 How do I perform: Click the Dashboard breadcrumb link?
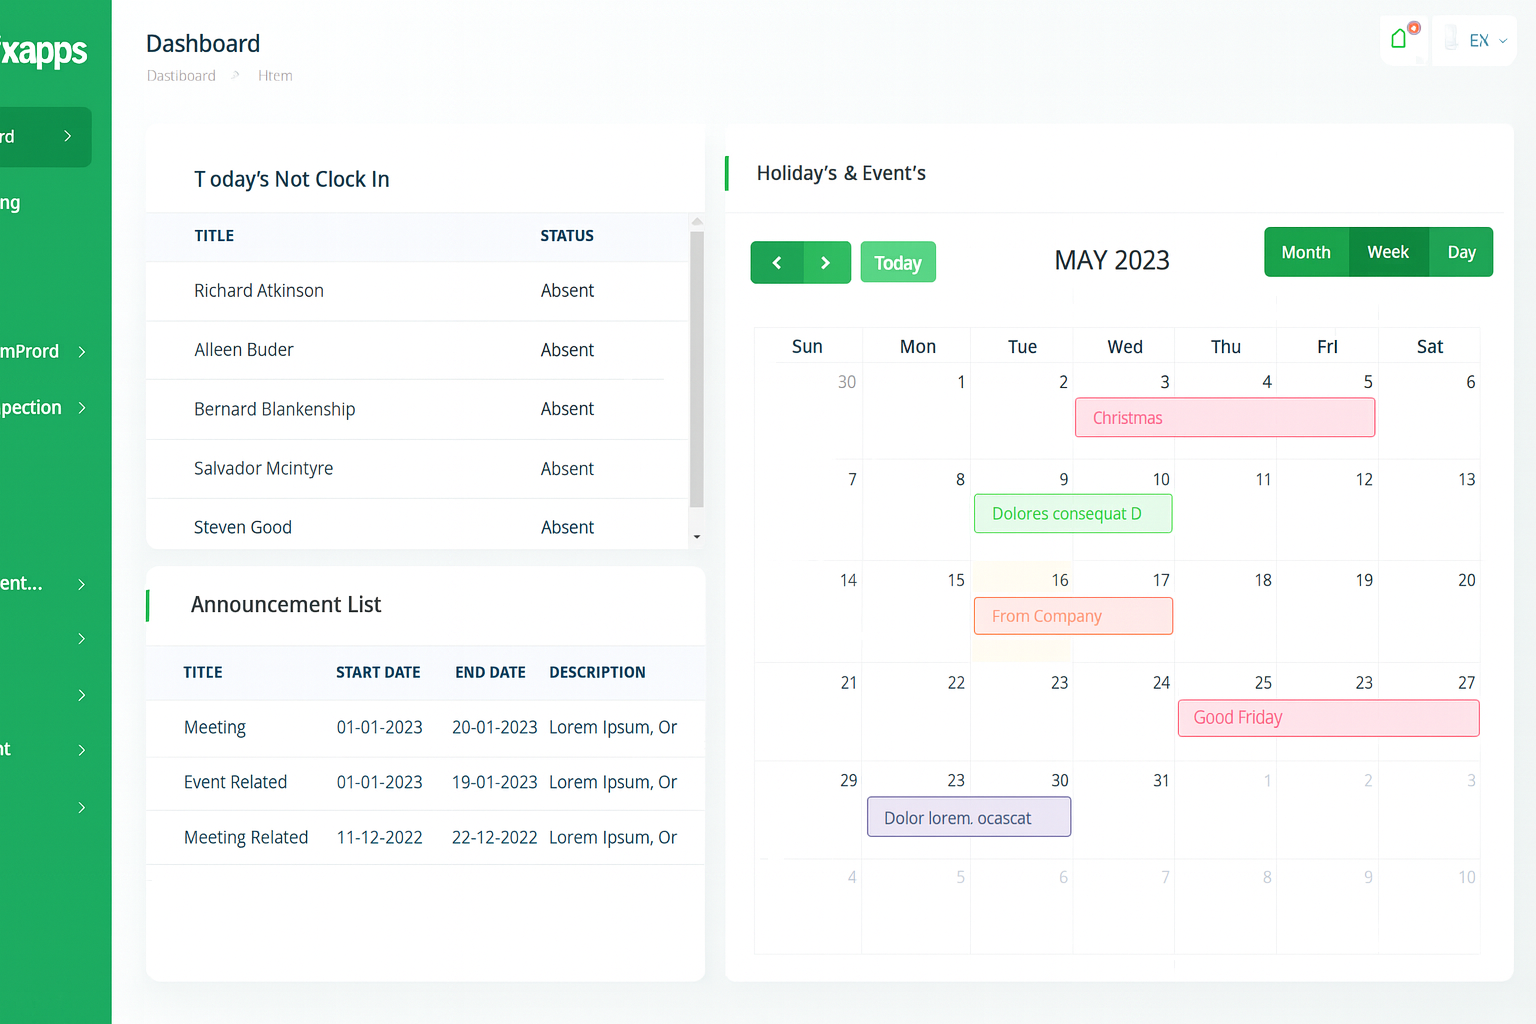(x=181, y=76)
